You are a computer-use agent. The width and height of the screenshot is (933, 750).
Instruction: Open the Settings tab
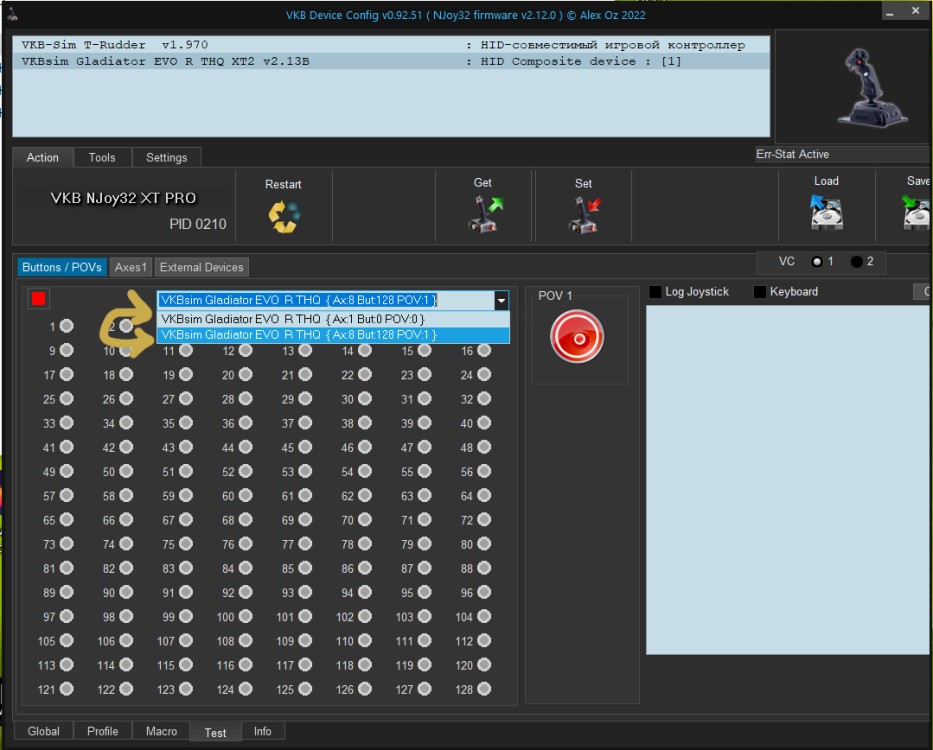tap(166, 158)
